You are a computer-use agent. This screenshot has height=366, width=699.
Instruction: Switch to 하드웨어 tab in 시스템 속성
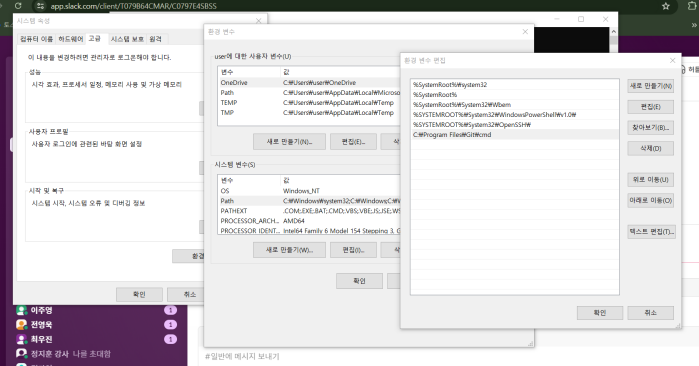pos(71,39)
